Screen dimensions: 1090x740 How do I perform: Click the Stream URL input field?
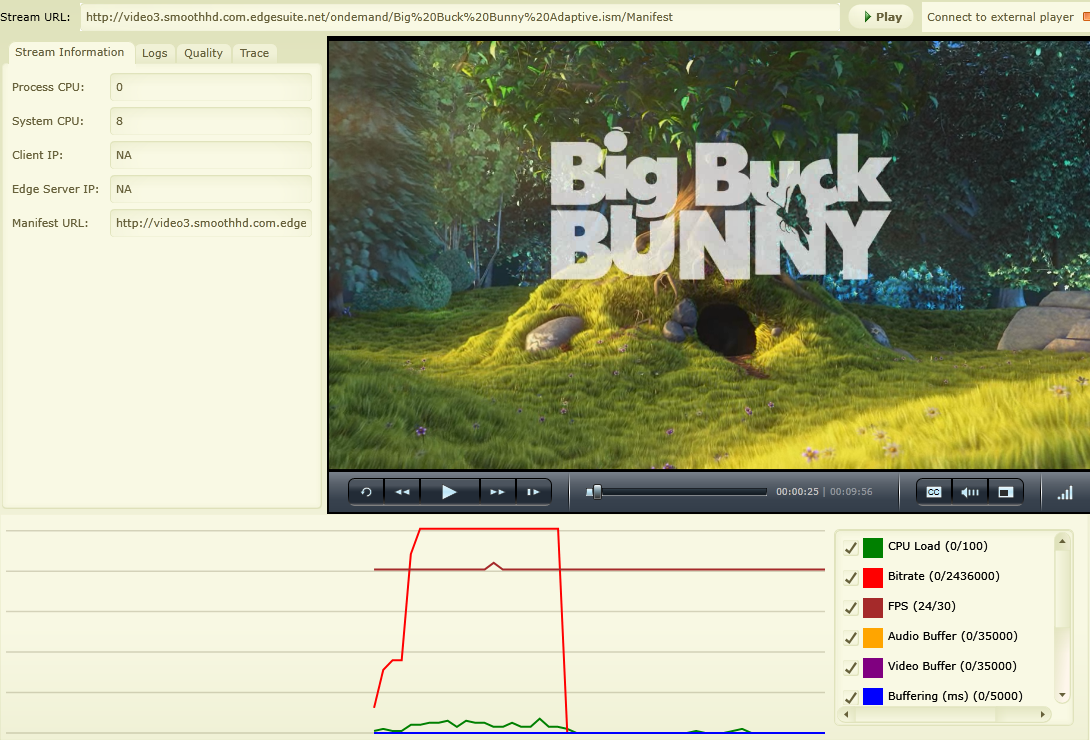pyautogui.click(x=459, y=17)
